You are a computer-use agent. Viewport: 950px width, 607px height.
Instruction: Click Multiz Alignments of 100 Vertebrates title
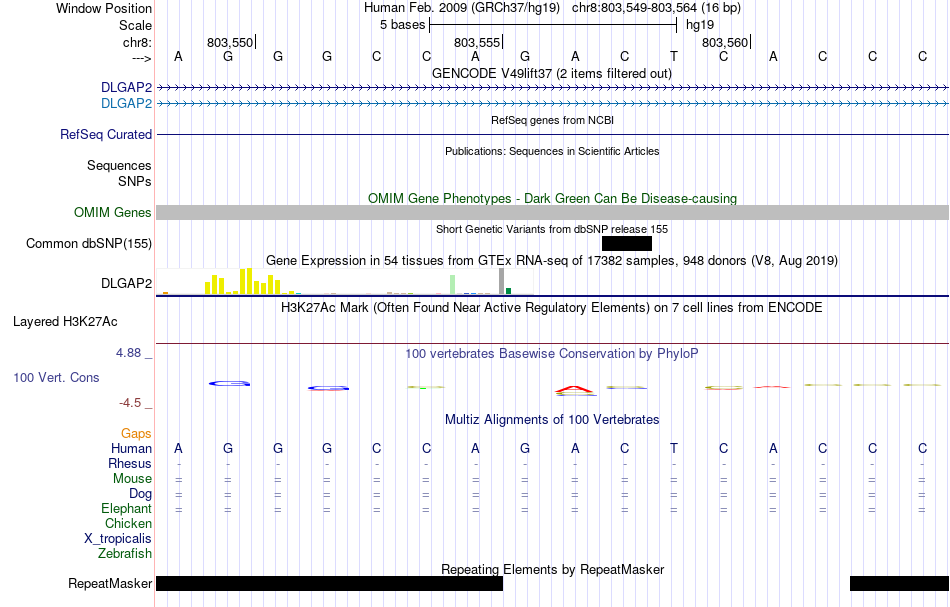tap(552, 419)
